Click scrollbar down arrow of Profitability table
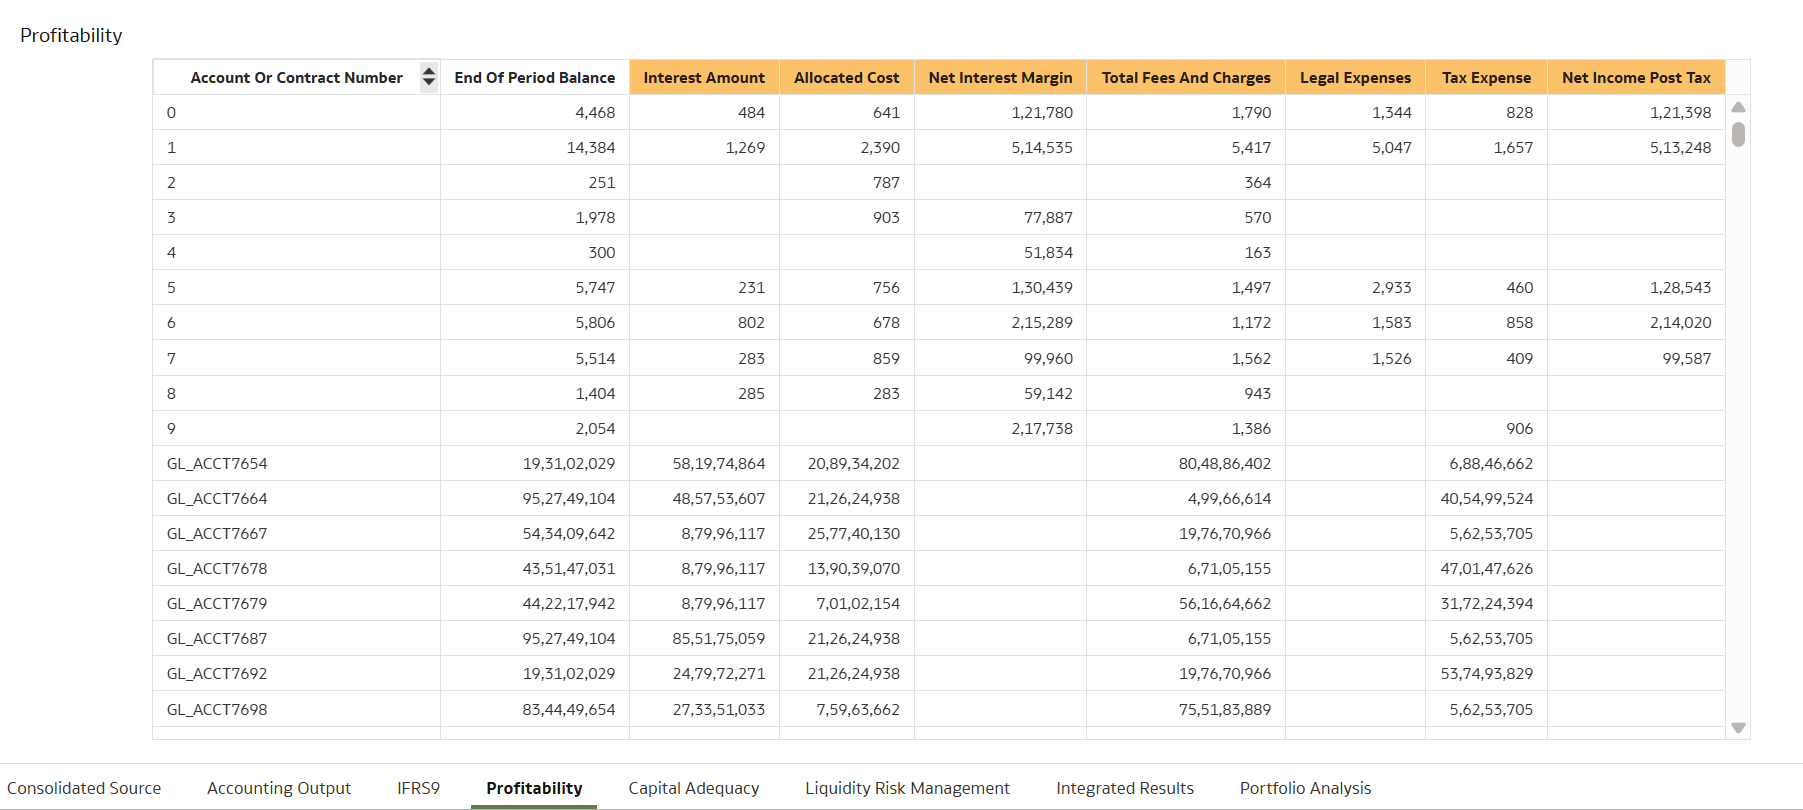This screenshot has height=810, width=1803. coord(1738,728)
